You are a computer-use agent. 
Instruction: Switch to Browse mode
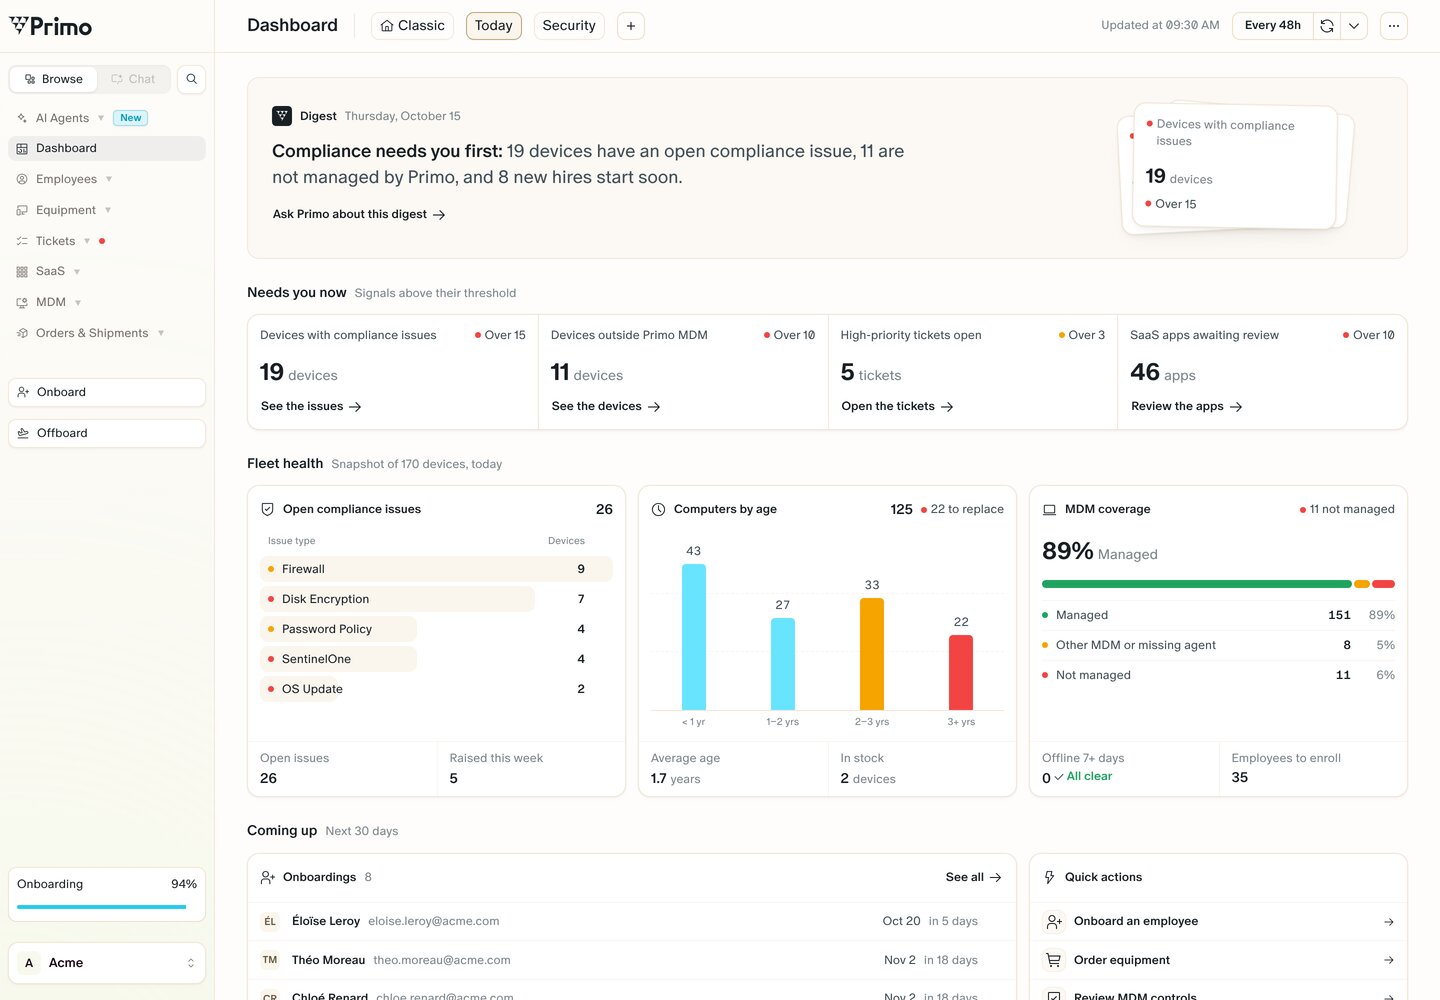(53, 79)
